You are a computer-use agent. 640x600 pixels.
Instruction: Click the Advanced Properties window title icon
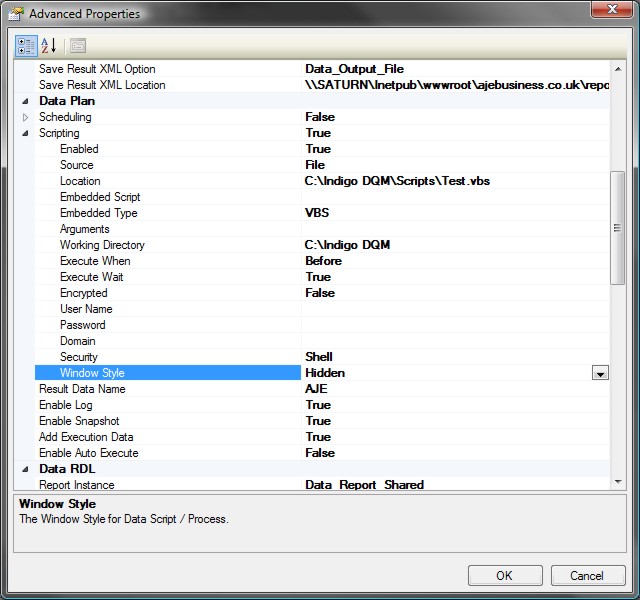pos(16,14)
